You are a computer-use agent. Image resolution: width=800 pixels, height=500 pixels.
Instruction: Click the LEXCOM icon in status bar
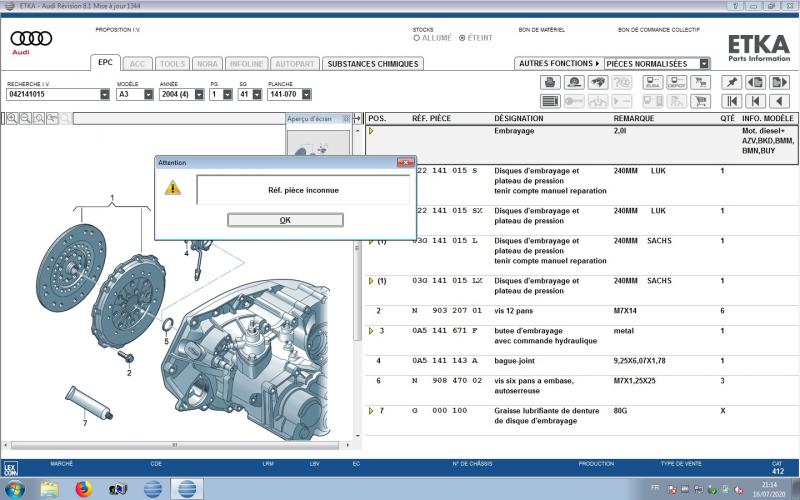pyautogui.click(x=10, y=468)
